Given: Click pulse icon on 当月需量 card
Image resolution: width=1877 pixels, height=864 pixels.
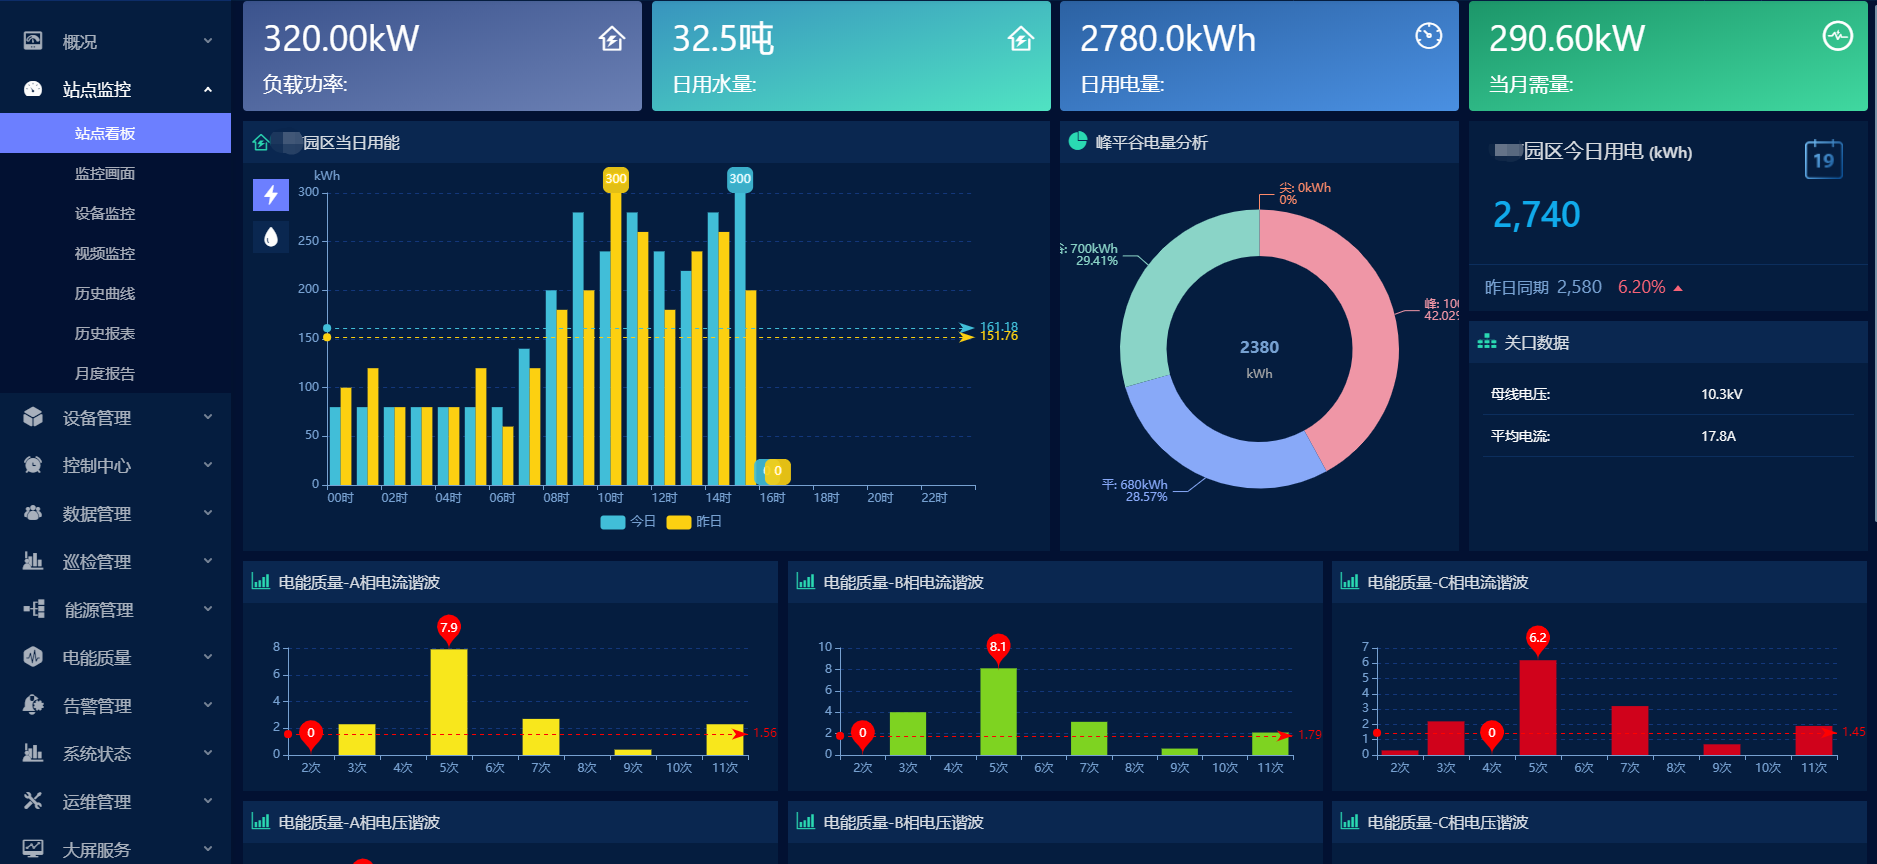Looking at the screenshot, I should coord(1838,36).
